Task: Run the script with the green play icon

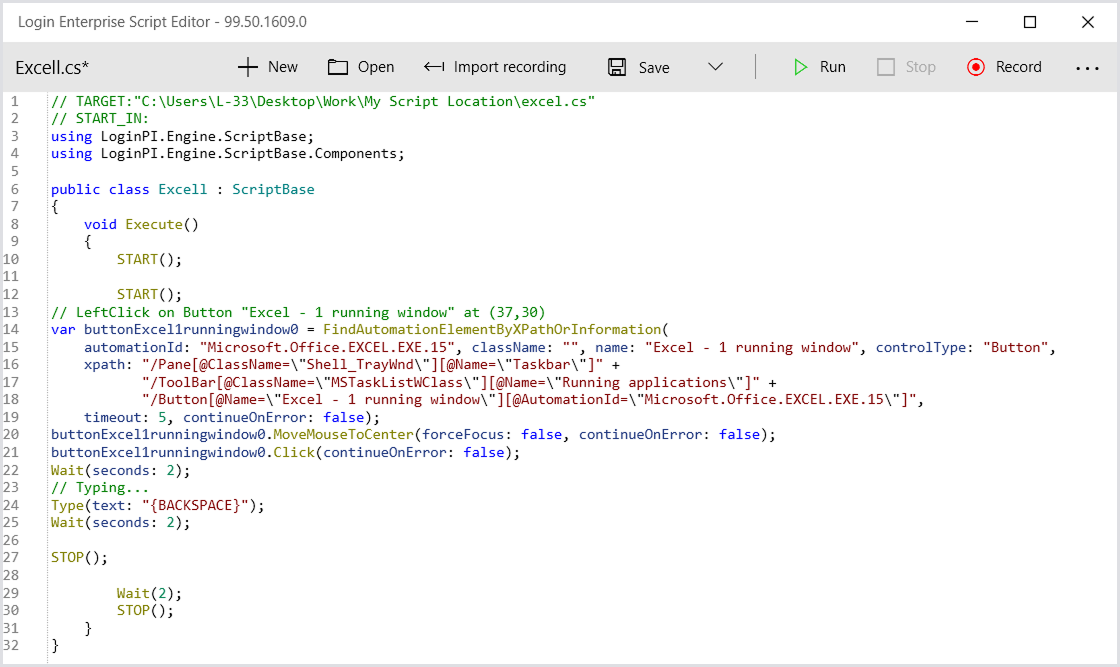Action: [800, 67]
